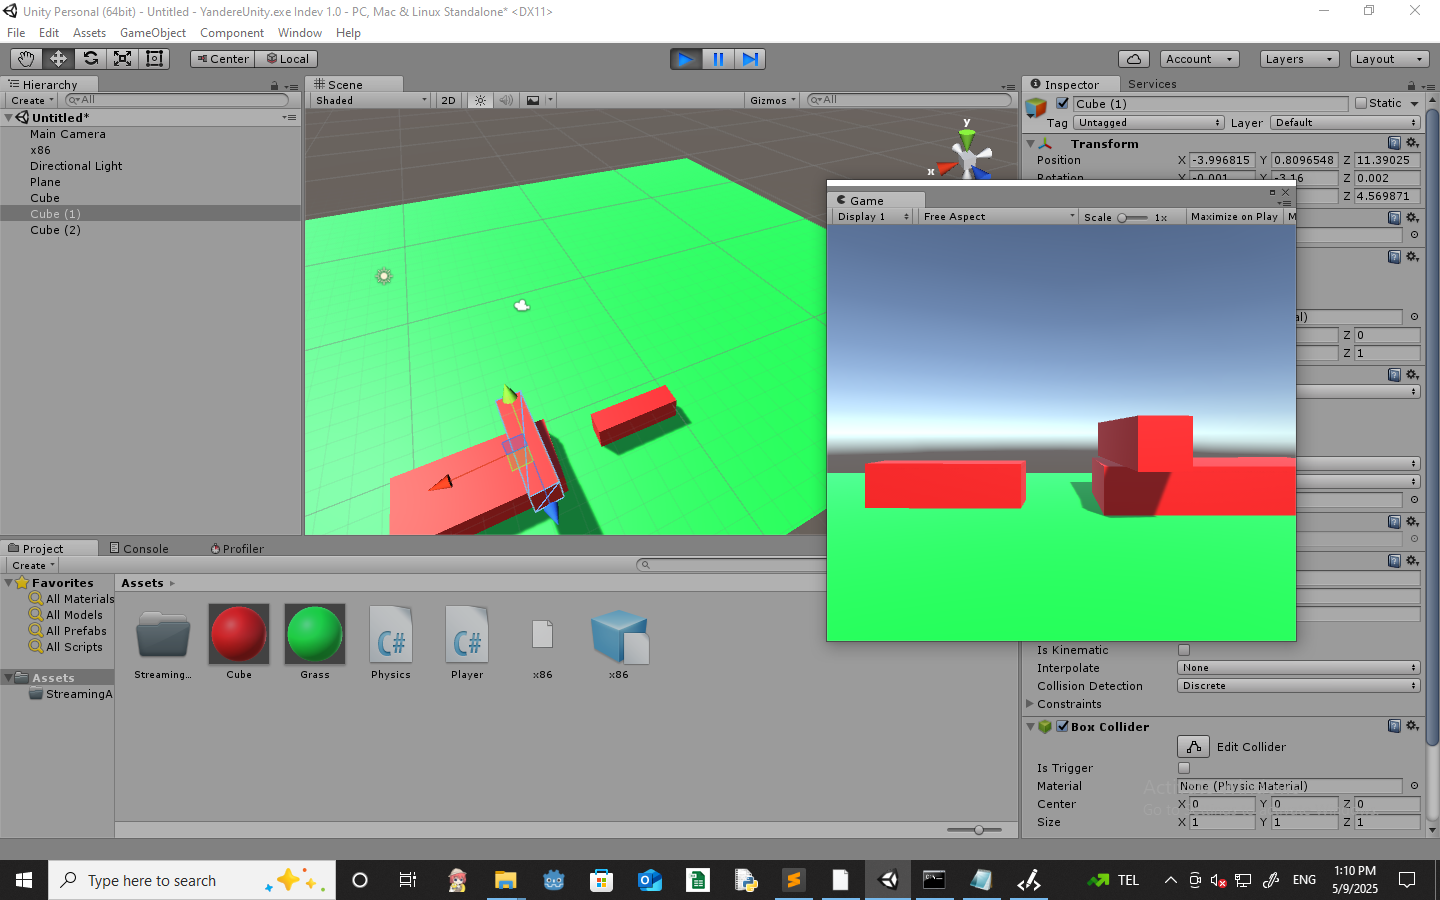Disable the Box Collider component checkbox
1440x900 pixels.
coord(1063,726)
